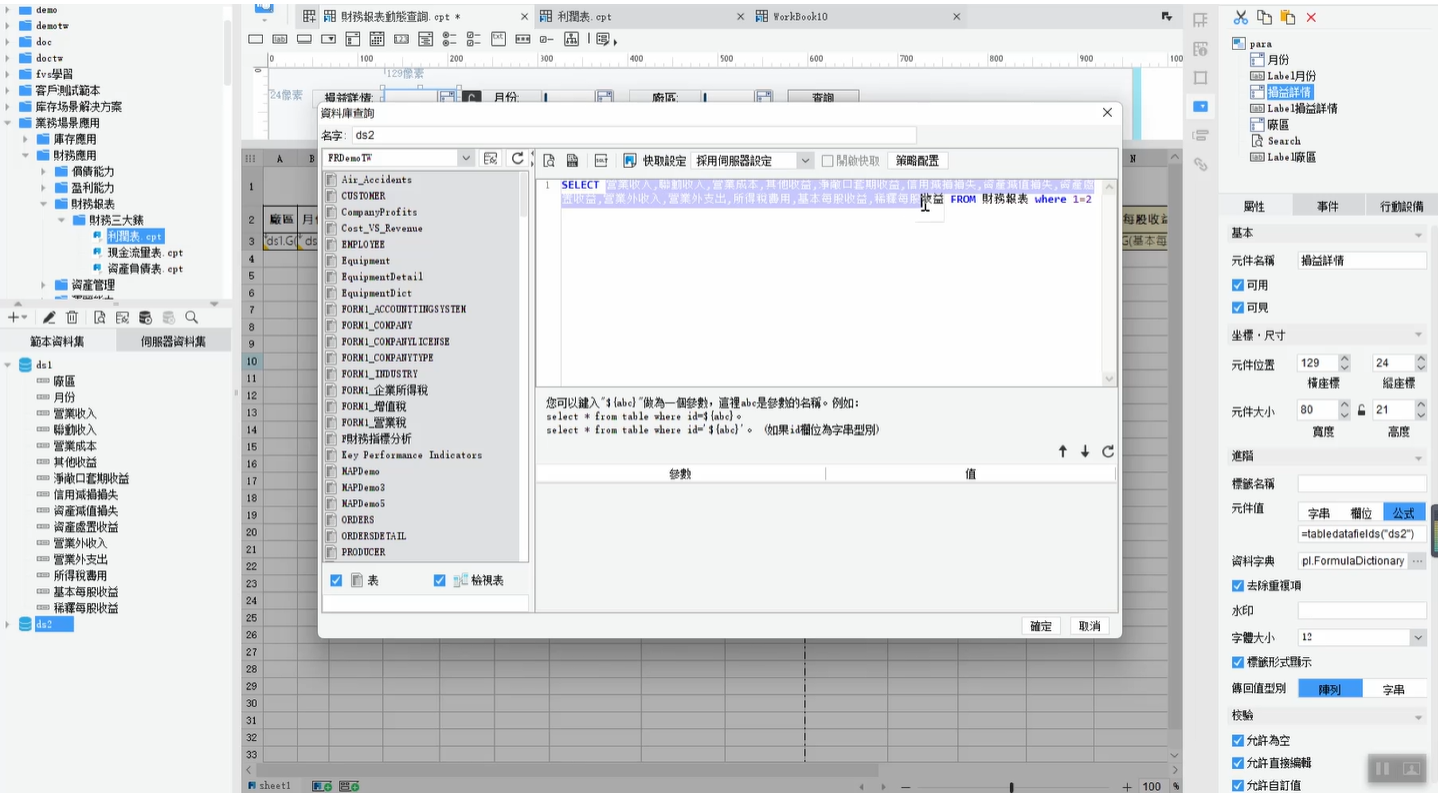
Task: Click the magnifier search icon in dataset toolbar
Action: [x=191, y=317]
